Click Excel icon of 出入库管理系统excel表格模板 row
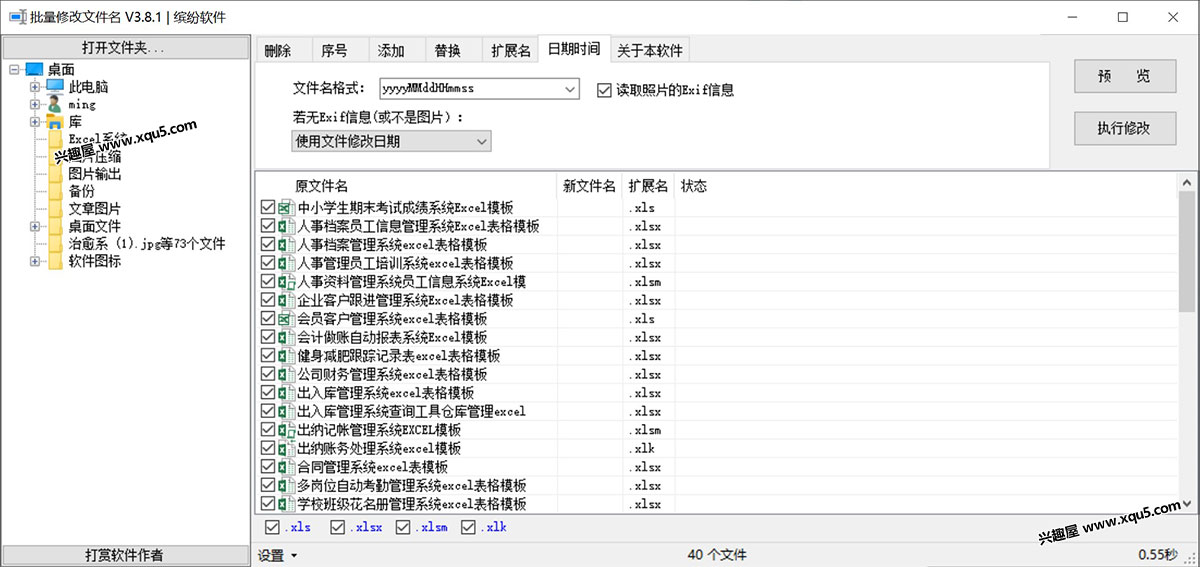The image size is (1200, 567). click(x=286, y=393)
